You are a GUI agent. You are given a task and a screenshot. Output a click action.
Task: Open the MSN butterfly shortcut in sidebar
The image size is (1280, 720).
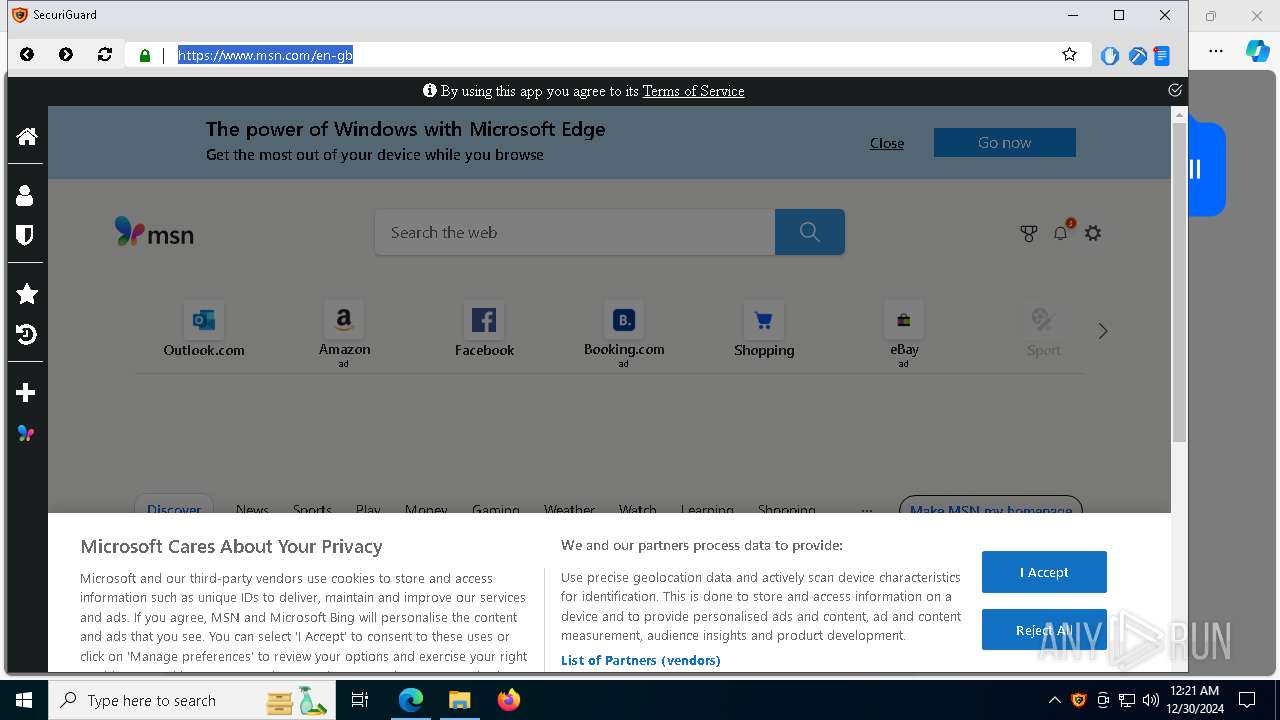coord(26,434)
